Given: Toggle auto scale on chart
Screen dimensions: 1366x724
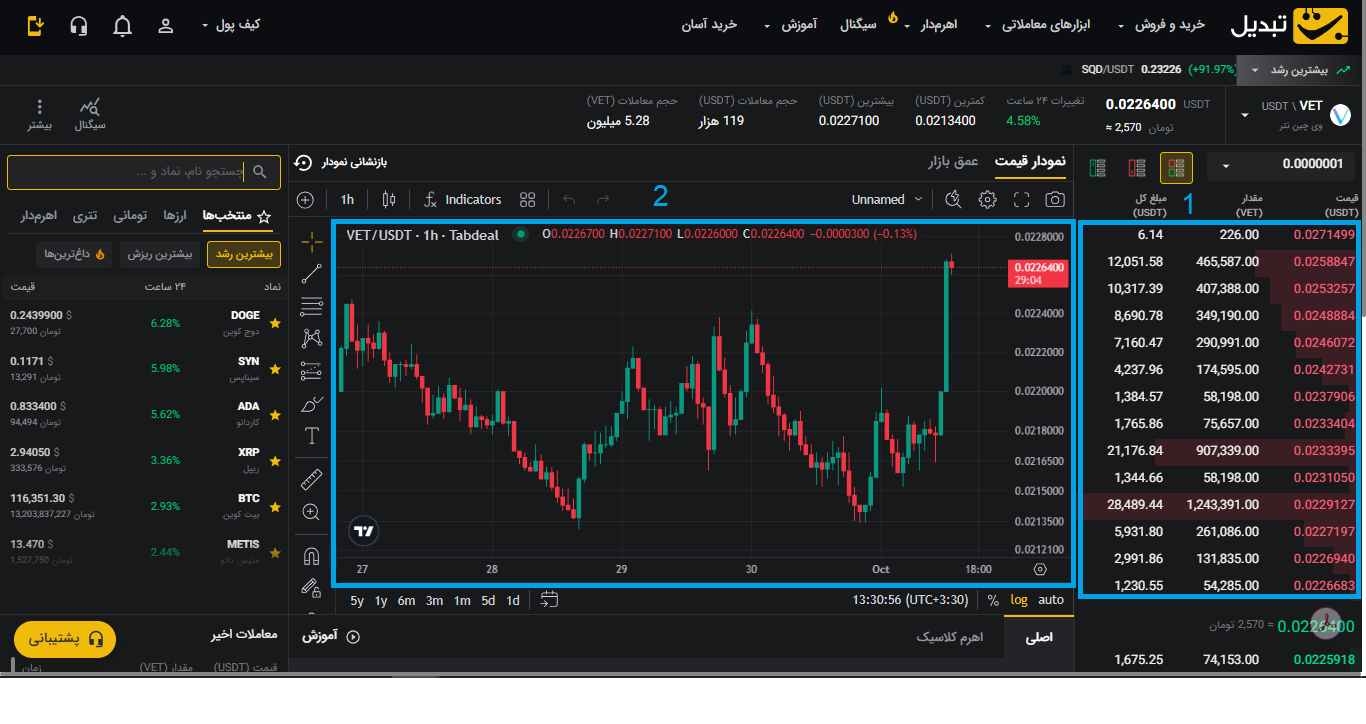Looking at the screenshot, I should point(1051,600).
